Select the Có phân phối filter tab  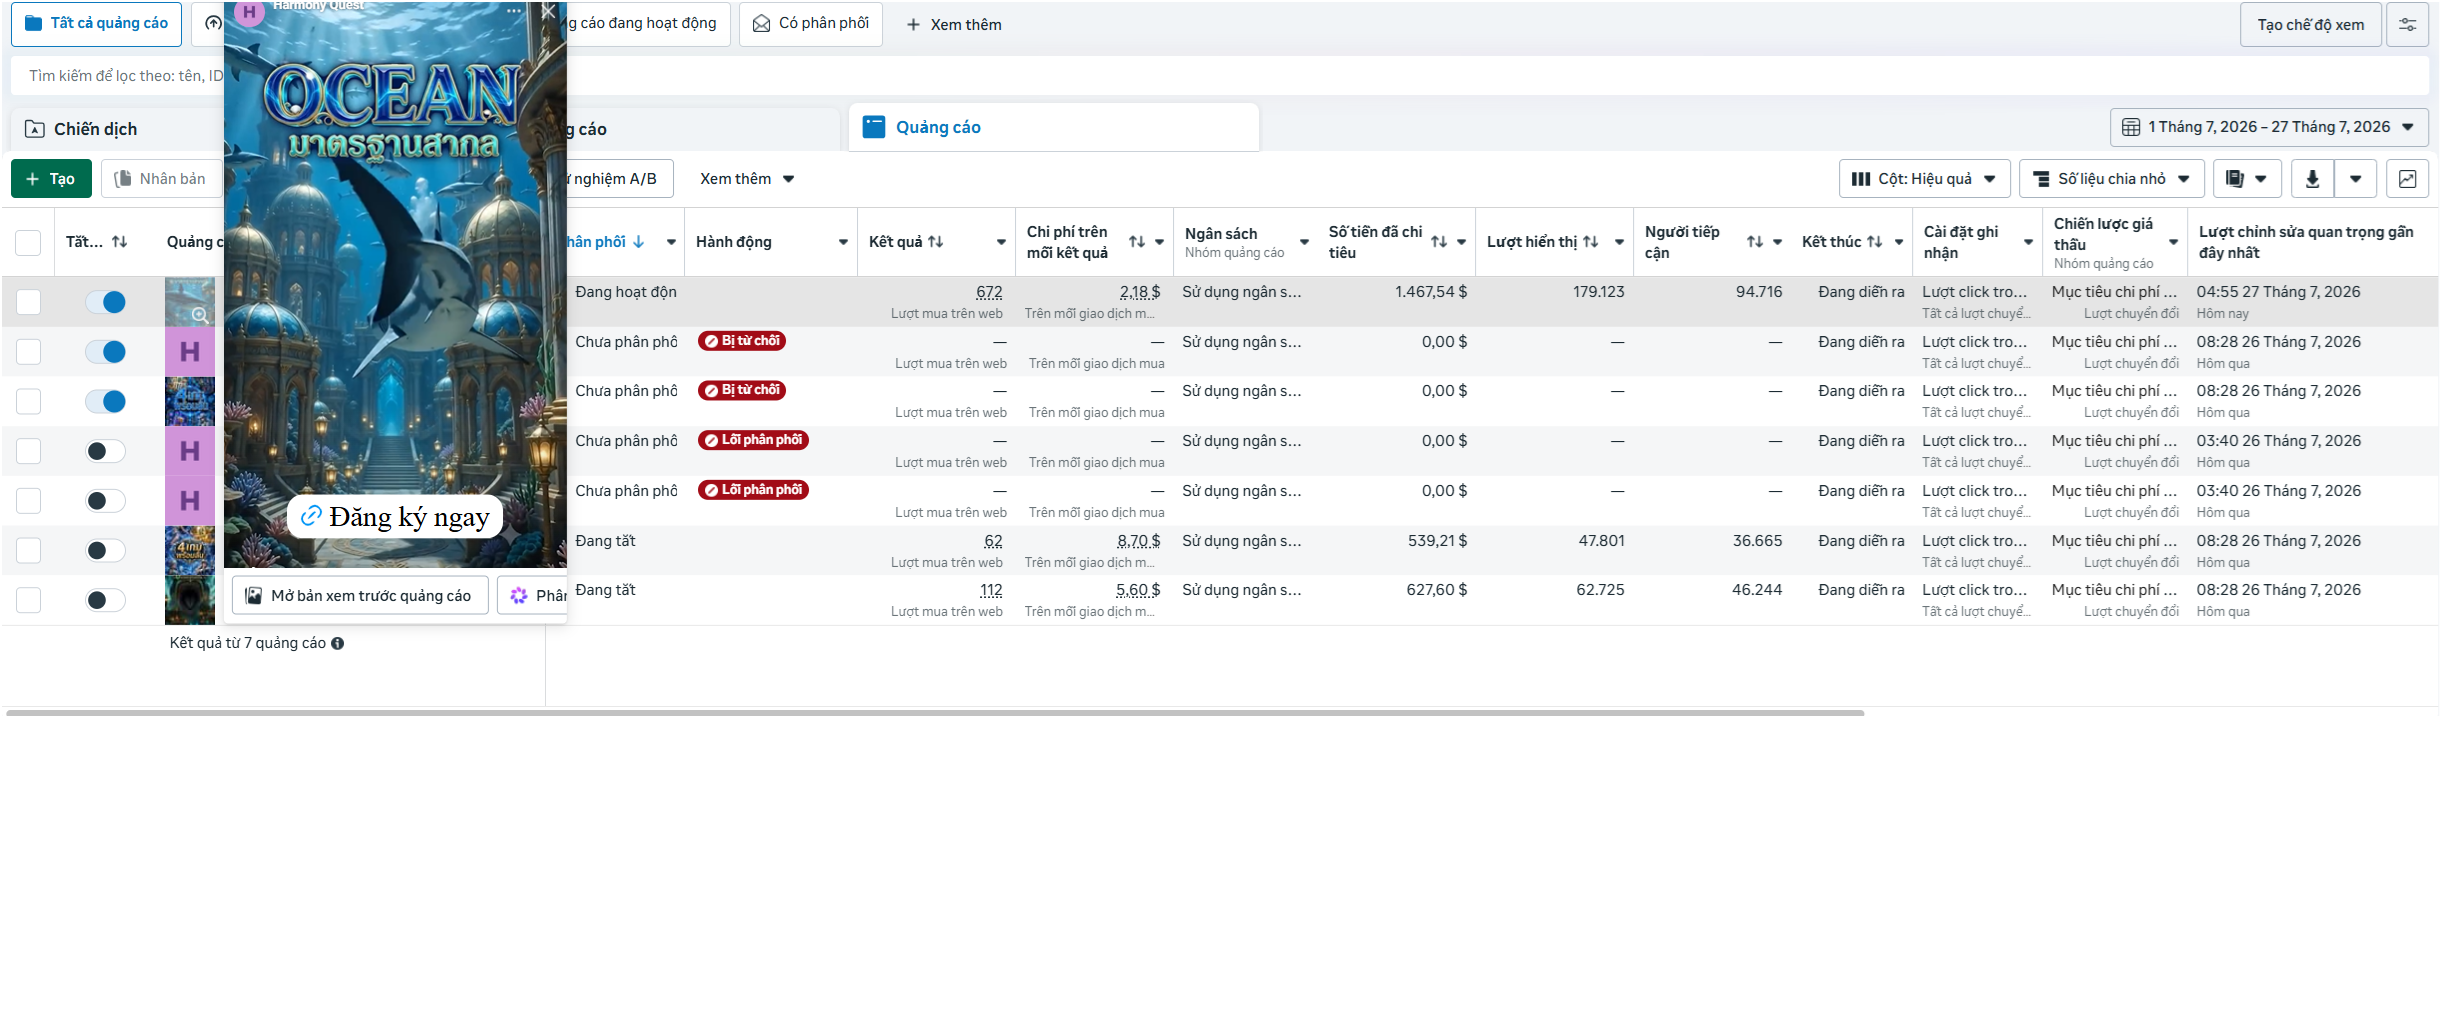tap(811, 24)
